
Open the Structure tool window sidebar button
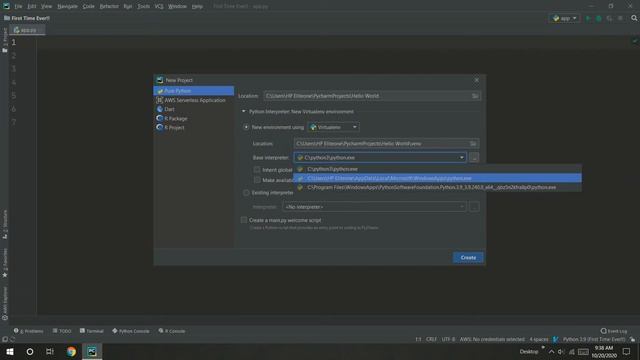coord(5,224)
